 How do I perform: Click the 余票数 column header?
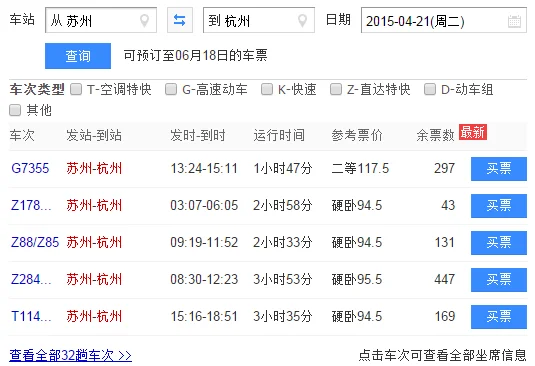435,135
